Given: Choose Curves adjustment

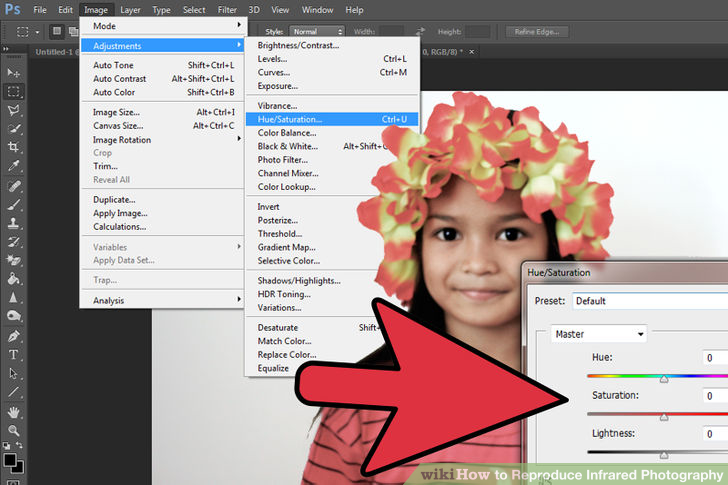Looking at the screenshot, I should (332, 72).
